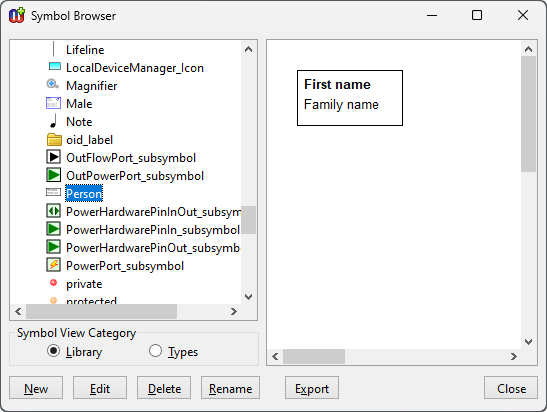Click the red private dot icon
This screenshot has width=547, height=412.
[x=53, y=283]
